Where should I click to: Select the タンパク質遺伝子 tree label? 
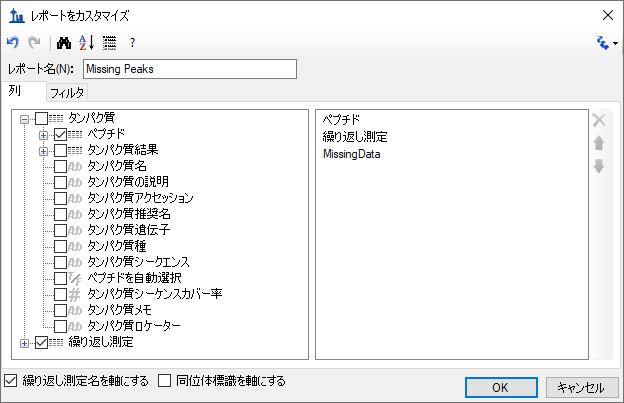[129, 230]
